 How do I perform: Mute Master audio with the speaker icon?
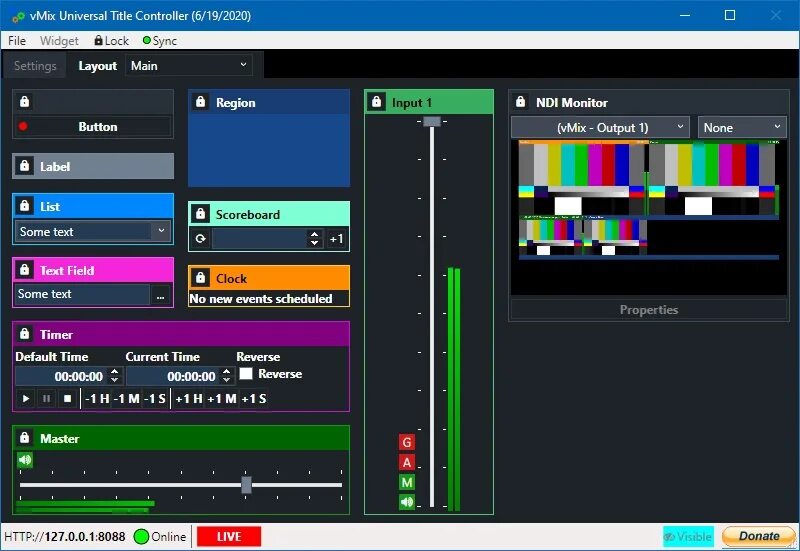tap(25, 460)
